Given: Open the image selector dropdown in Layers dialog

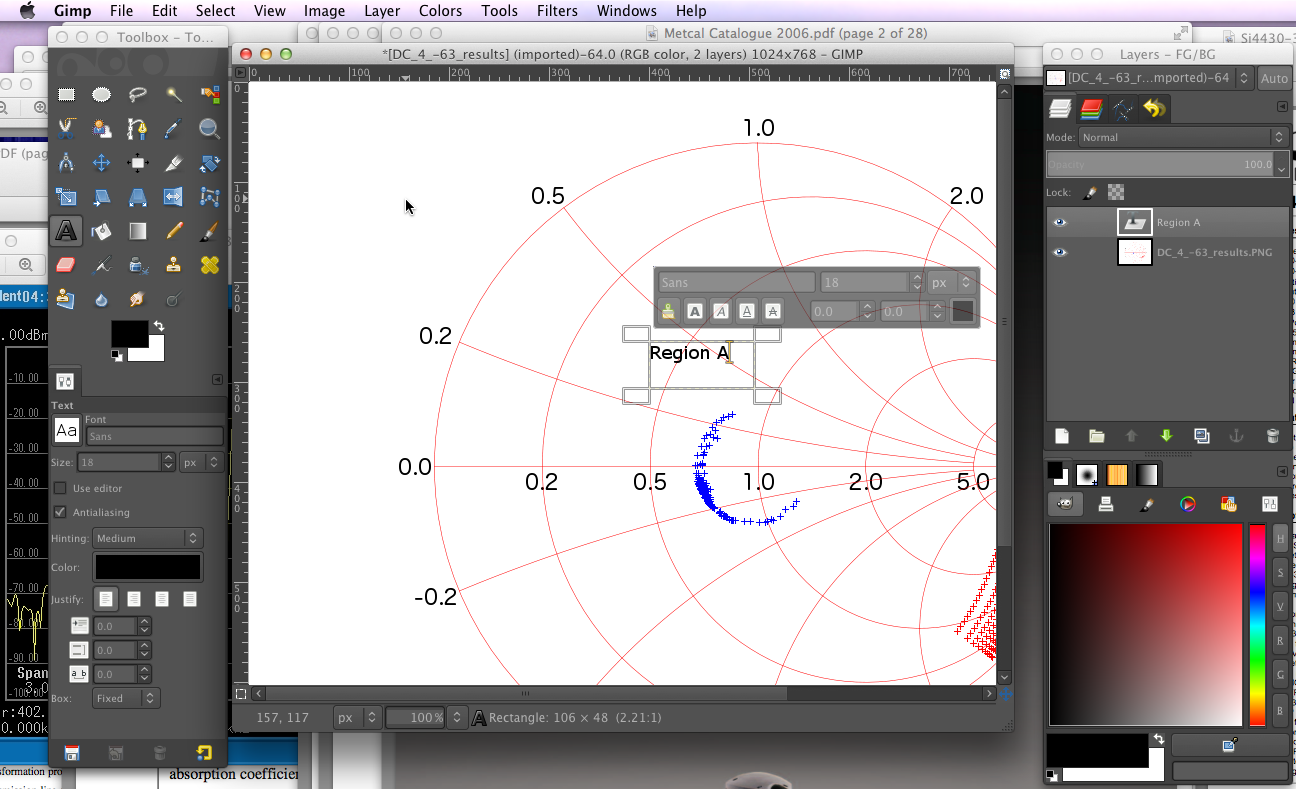Looking at the screenshot, I should [1150, 78].
